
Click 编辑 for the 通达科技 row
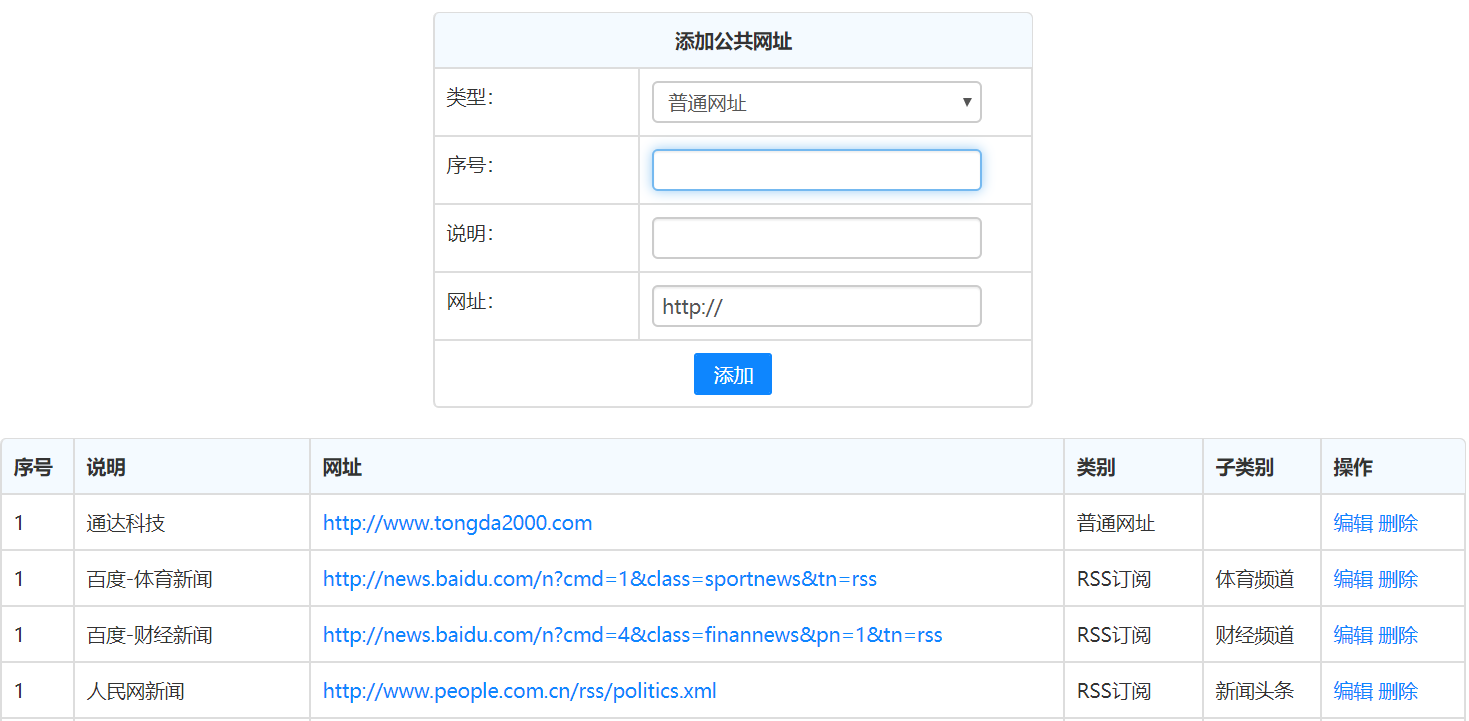tap(1352, 523)
